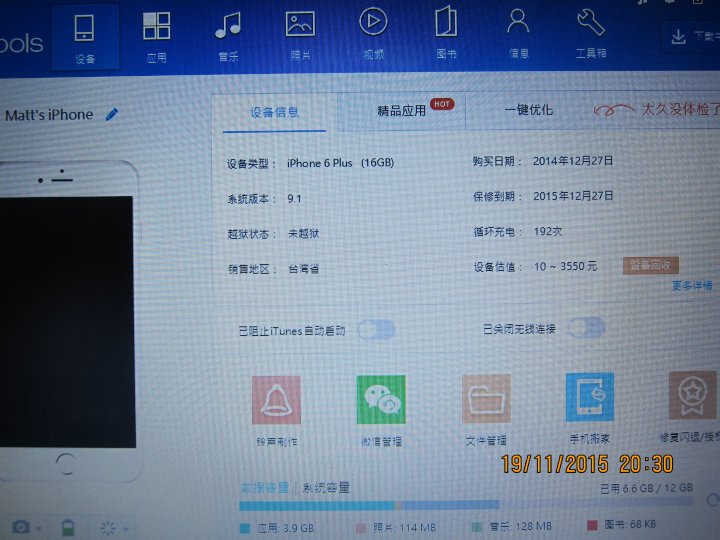Launch the 修复闪退 repair tool
720x540 pixels.
tap(691, 407)
